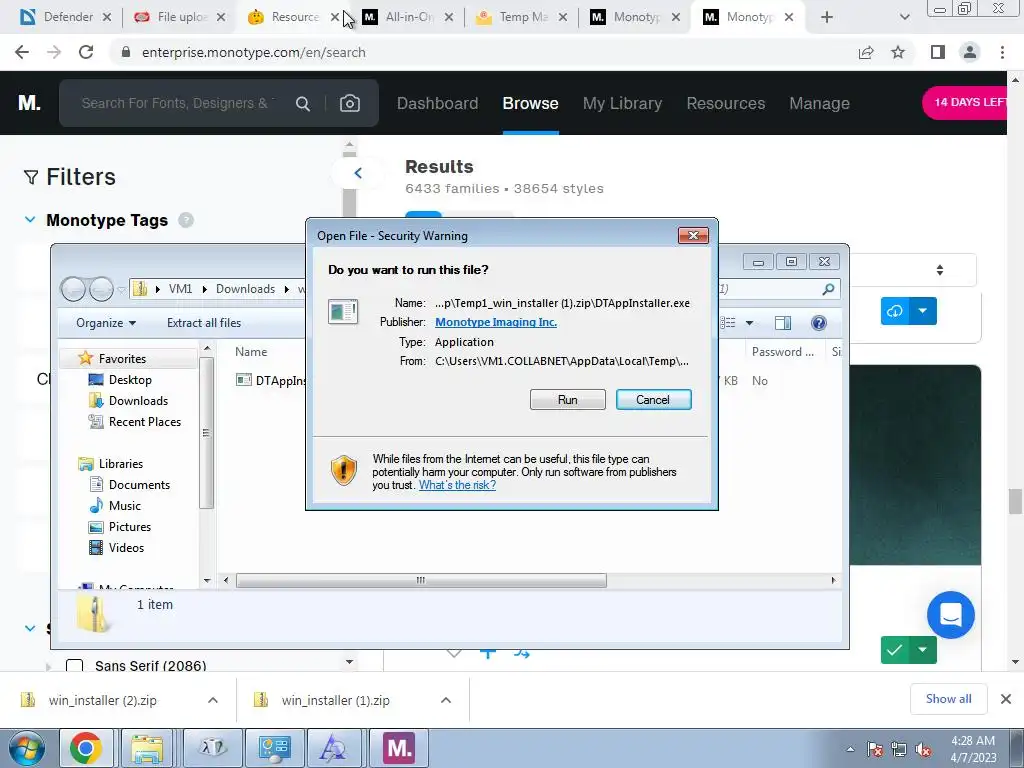Open the dropdown beside the green checkmark
This screenshot has height=768, width=1024.
point(923,650)
